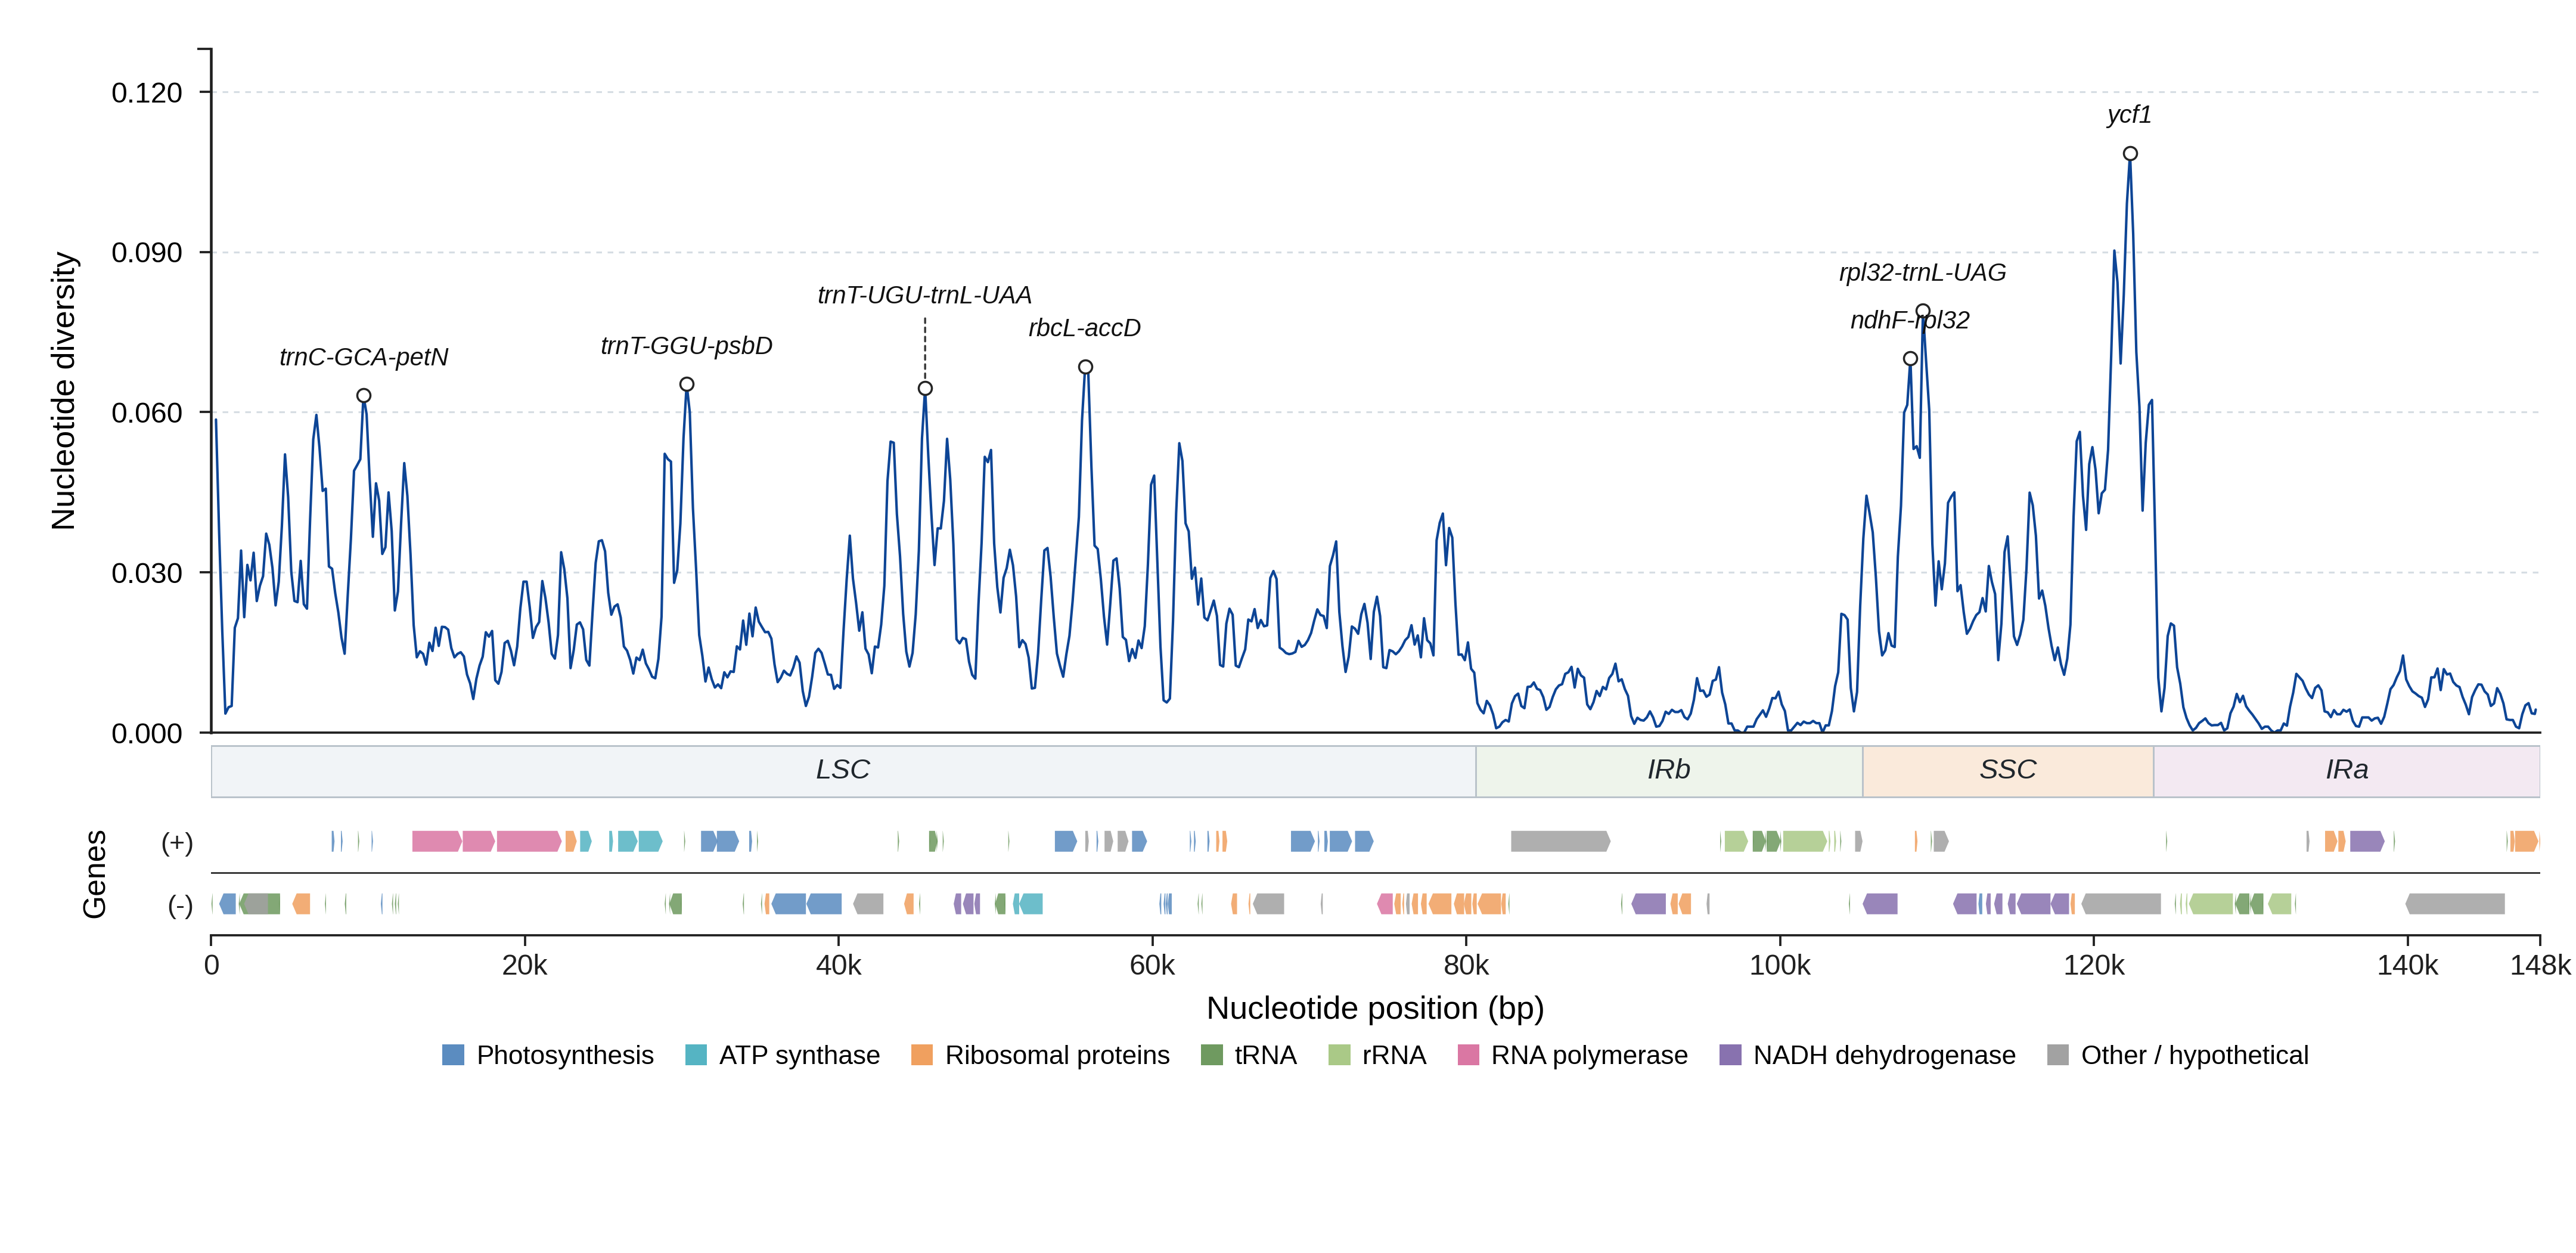This screenshot has width=2576, height=1253.
Task: Select the '80k' x-axis tick label
Action: (x=1466, y=966)
